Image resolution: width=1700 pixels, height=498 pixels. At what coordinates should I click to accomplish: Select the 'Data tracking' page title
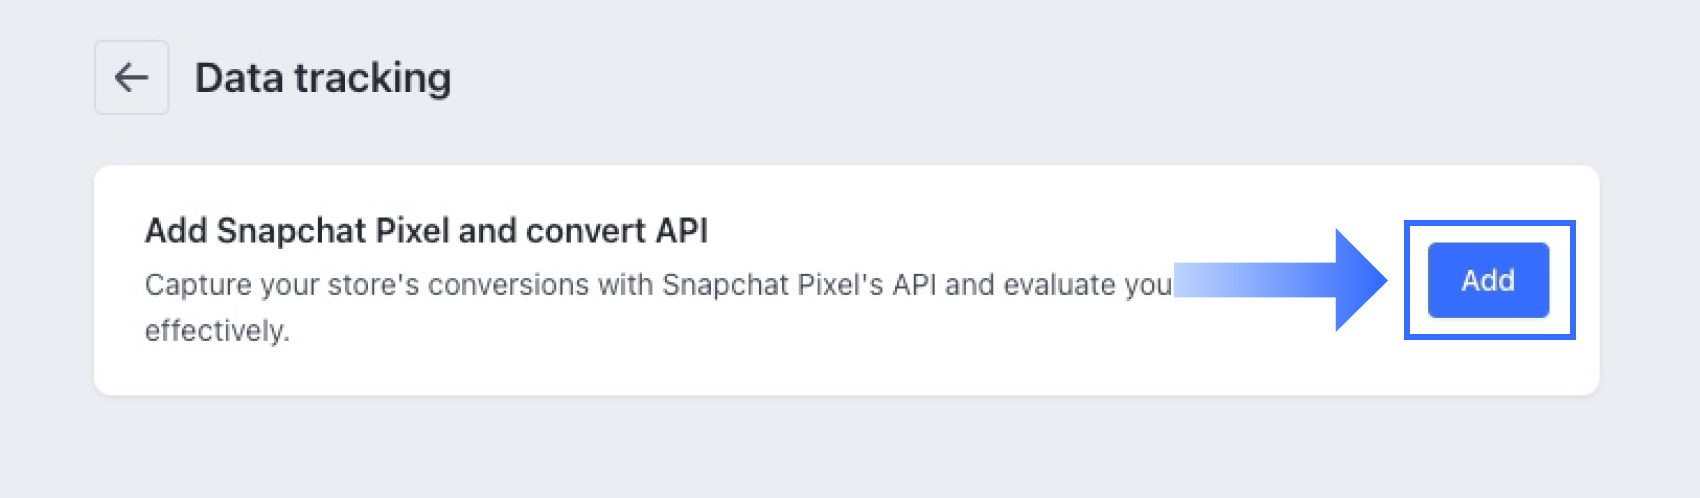pyautogui.click(x=322, y=78)
